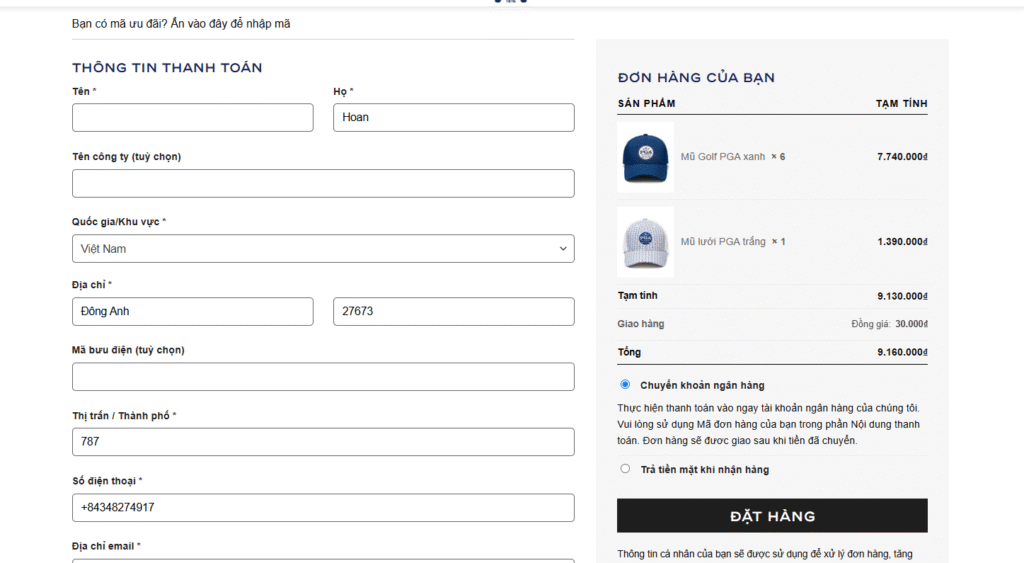
Task: Click the Tên công ty company field
Action: pos(323,183)
